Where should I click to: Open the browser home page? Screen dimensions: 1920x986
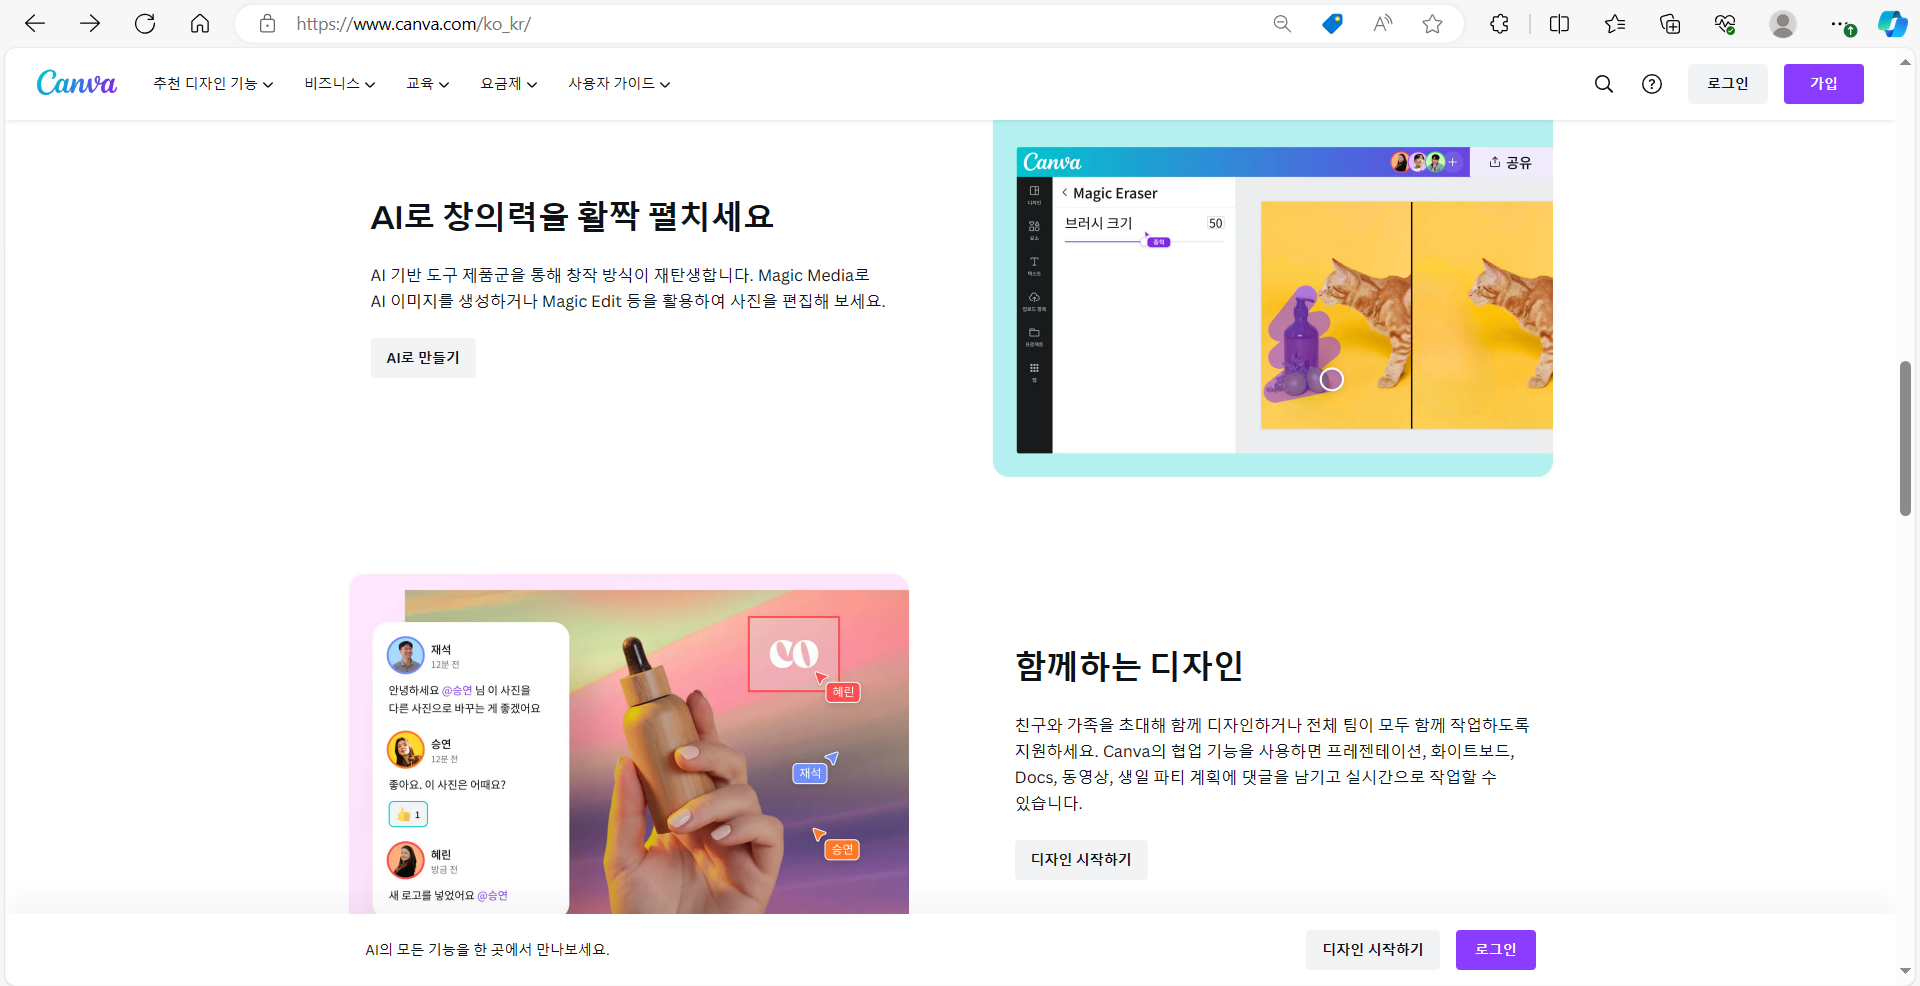[x=200, y=24]
